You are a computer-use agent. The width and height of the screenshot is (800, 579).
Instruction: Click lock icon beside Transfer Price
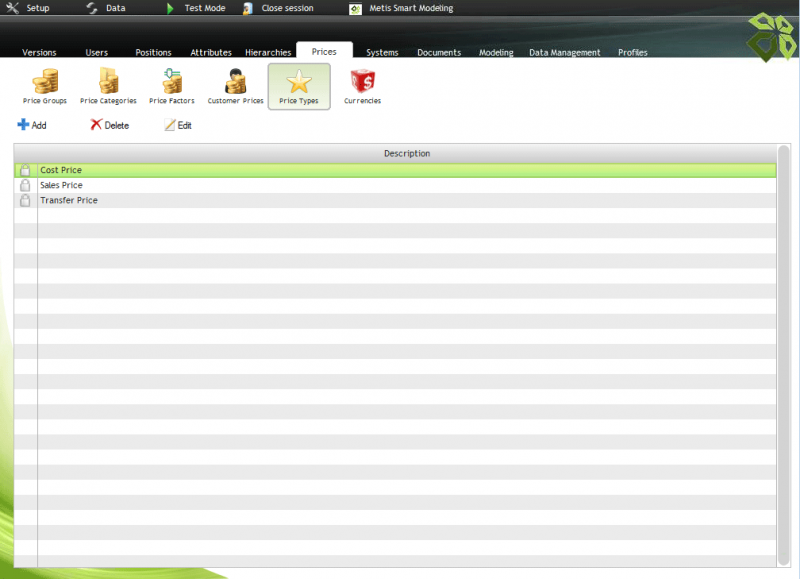point(25,201)
